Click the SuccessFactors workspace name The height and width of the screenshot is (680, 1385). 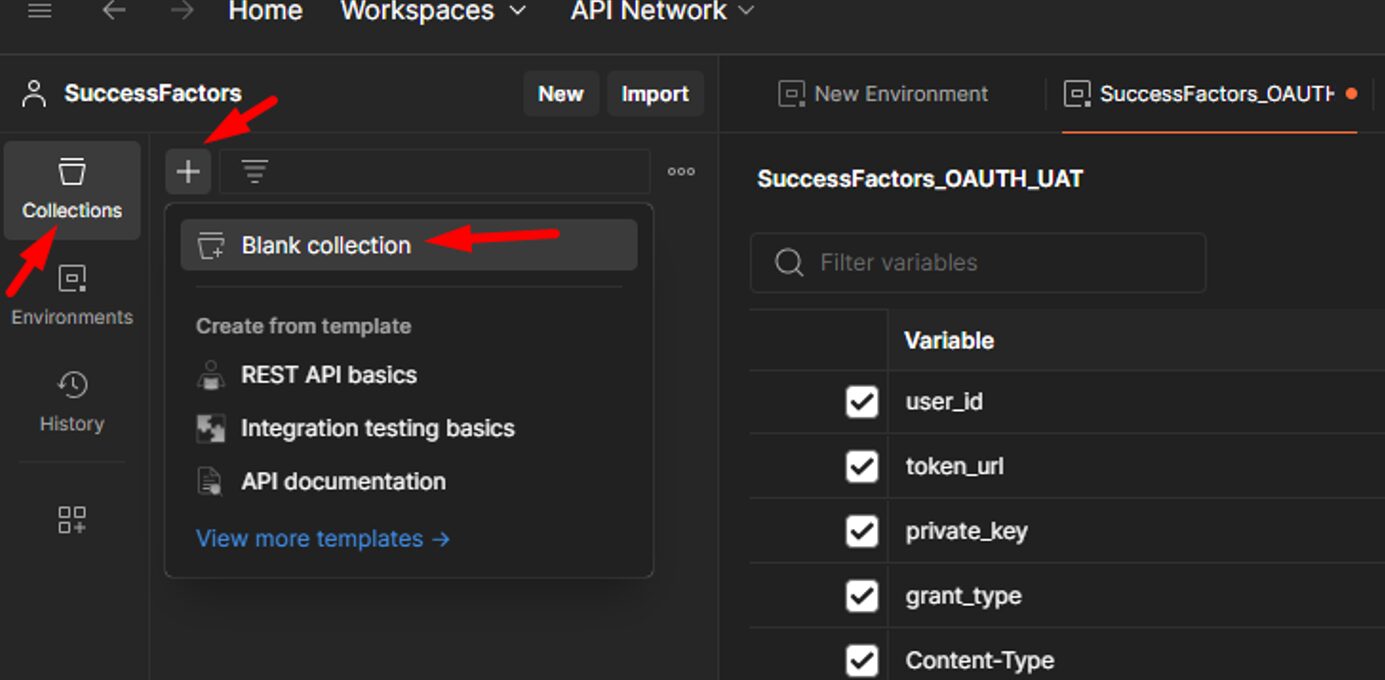pyautogui.click(x=153, y=93)
